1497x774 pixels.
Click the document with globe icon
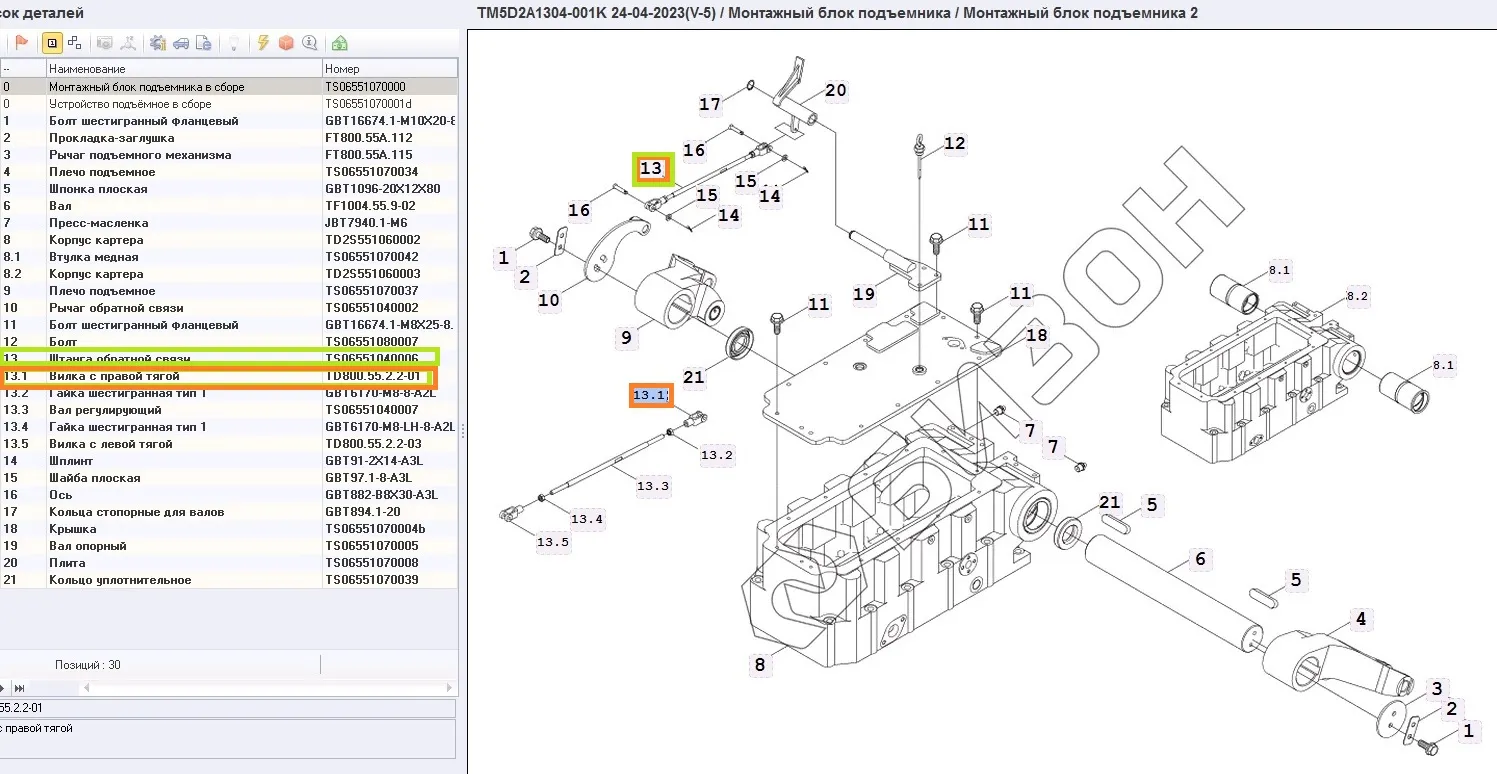[x=204, y=43]
